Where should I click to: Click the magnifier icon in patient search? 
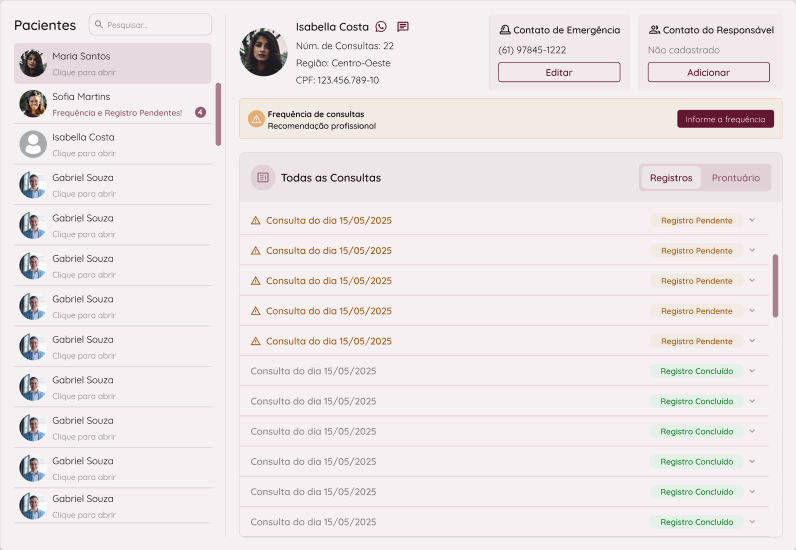99,24
